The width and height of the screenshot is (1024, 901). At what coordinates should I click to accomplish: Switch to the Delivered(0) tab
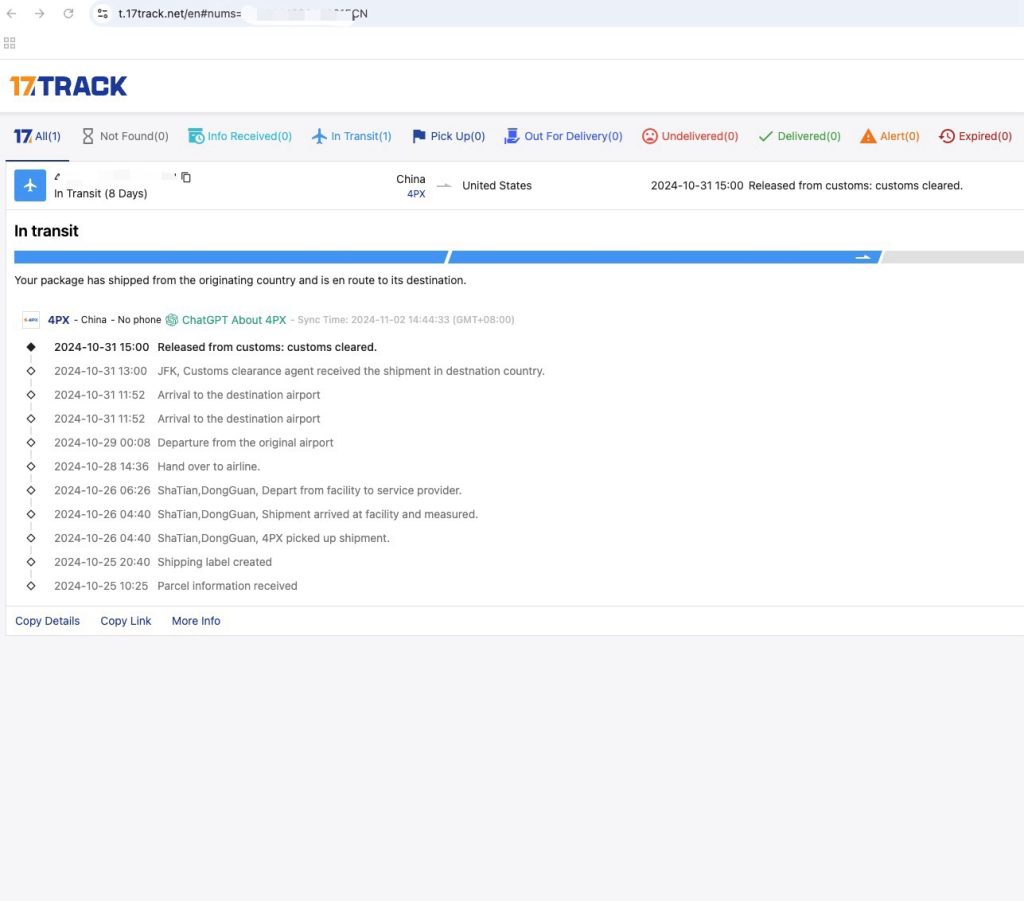799,136
